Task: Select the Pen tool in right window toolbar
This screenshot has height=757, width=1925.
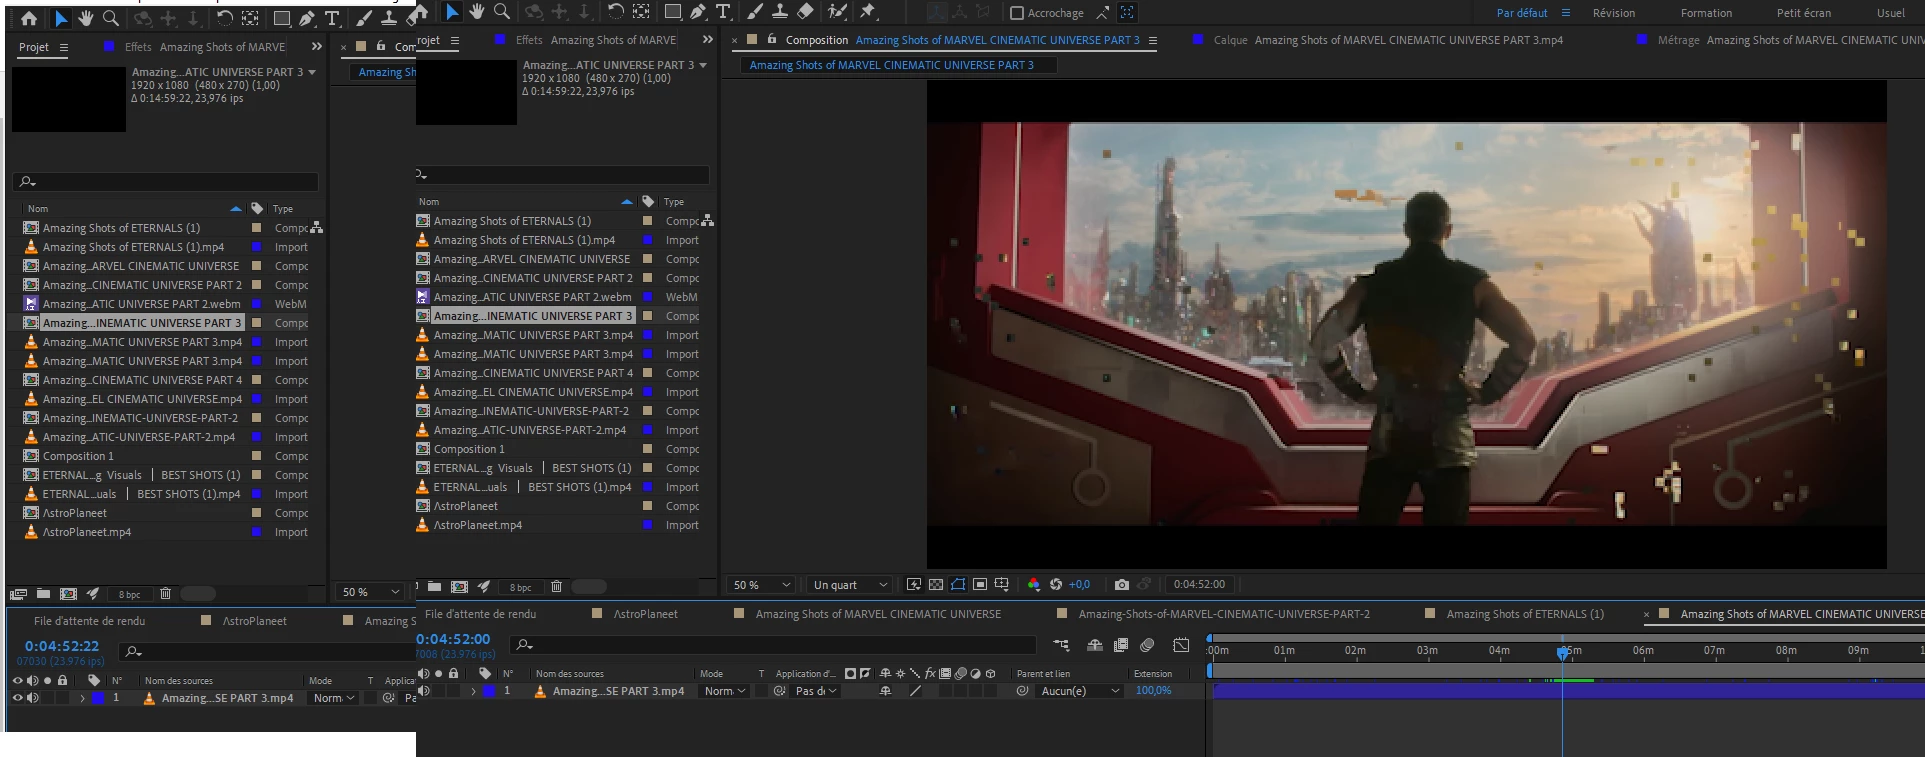Action: pos(698,12)
